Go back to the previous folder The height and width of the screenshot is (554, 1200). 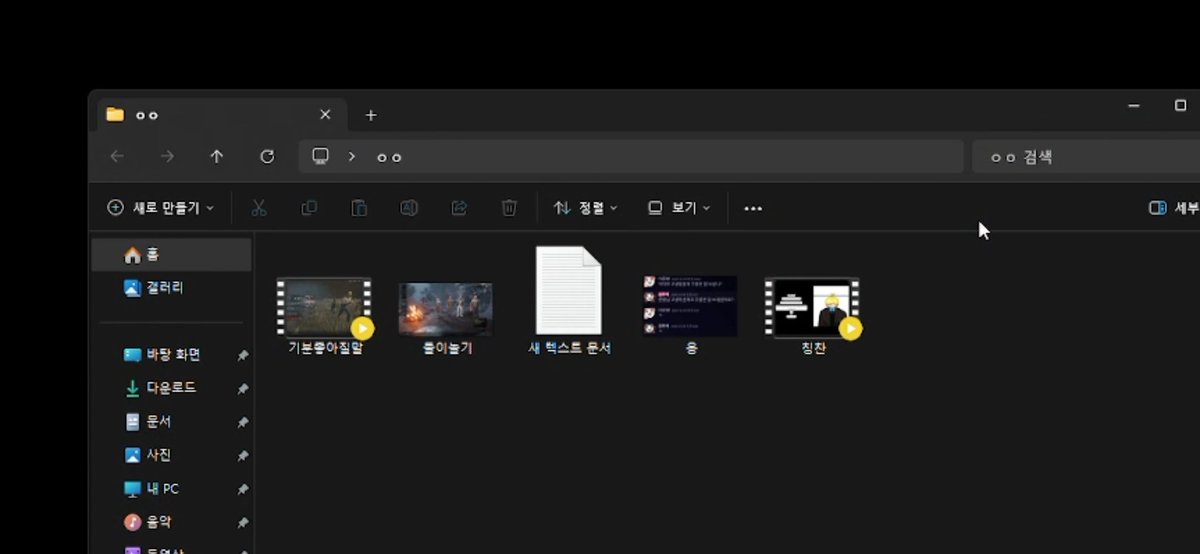point(117,156)
